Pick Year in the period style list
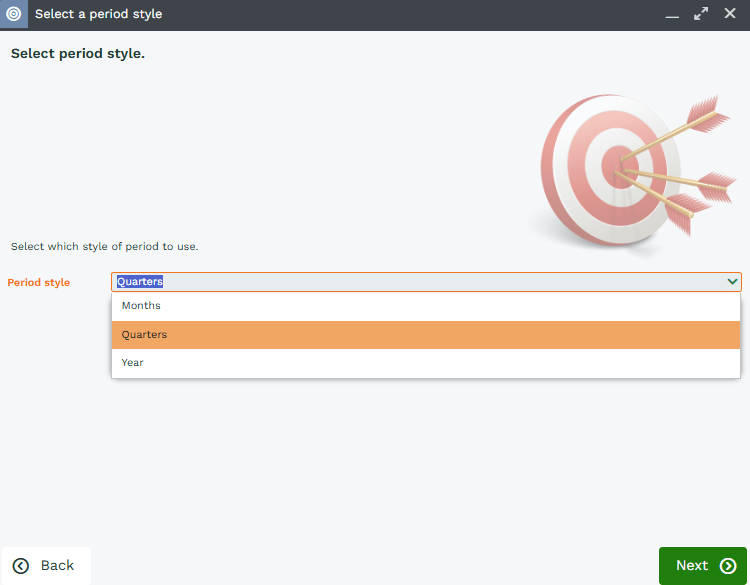Image resolution: width=750 pixels, height=585 pixels. [133, 363]
